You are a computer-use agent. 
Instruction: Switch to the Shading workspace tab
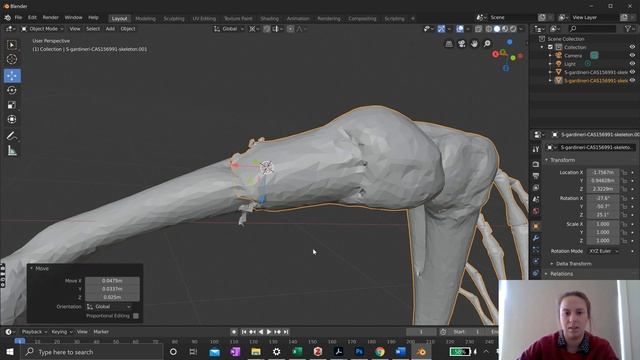(269, 19)
